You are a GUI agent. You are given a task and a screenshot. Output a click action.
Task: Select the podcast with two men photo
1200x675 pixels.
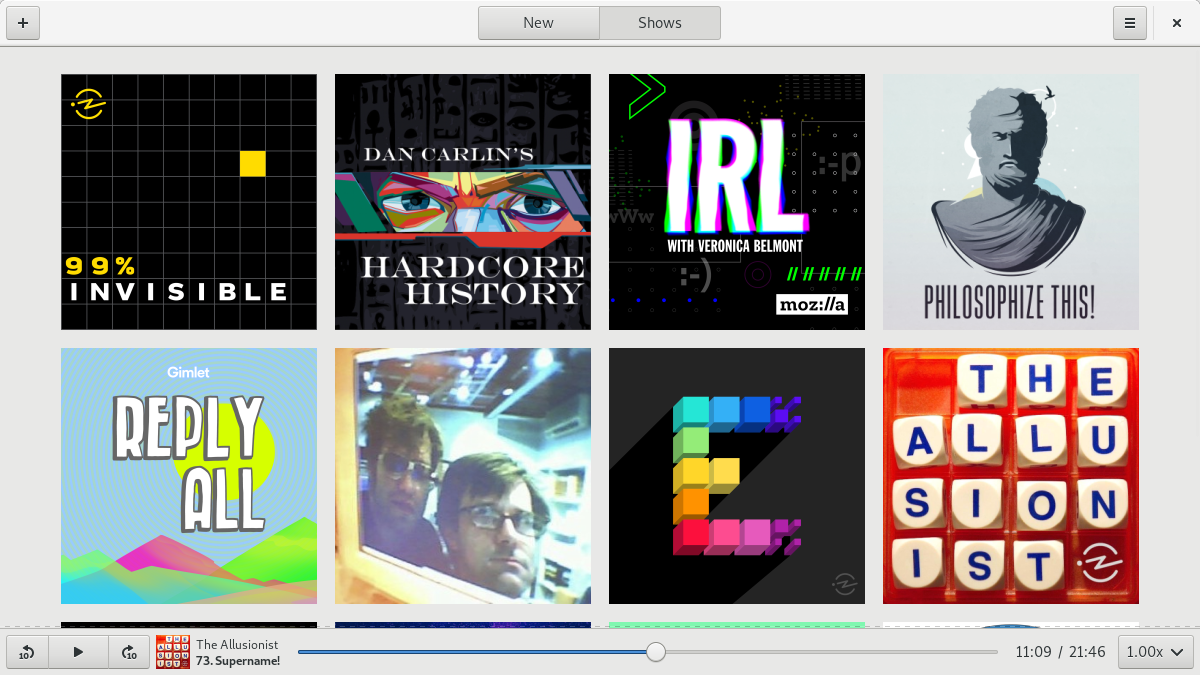click(463, 476)
